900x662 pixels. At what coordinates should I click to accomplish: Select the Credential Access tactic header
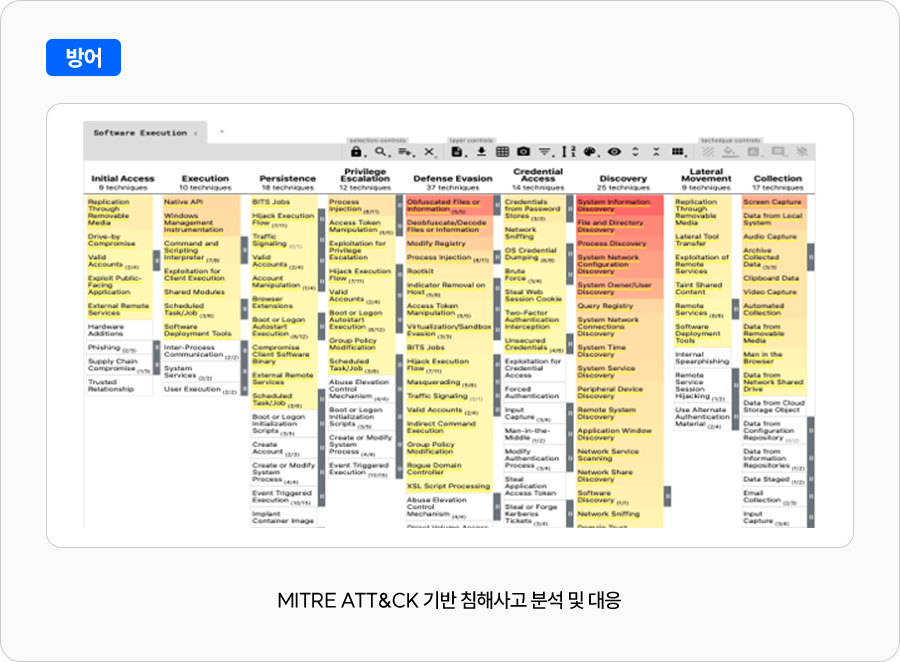538,175
